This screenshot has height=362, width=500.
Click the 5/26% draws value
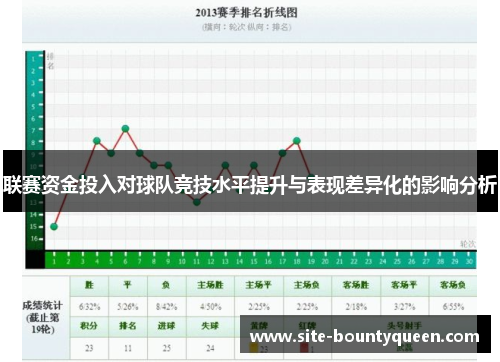[x=128, y=307]
